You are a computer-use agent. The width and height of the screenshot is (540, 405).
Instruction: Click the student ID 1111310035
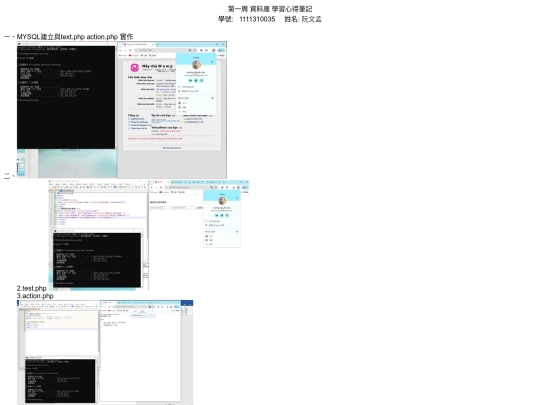257,19
